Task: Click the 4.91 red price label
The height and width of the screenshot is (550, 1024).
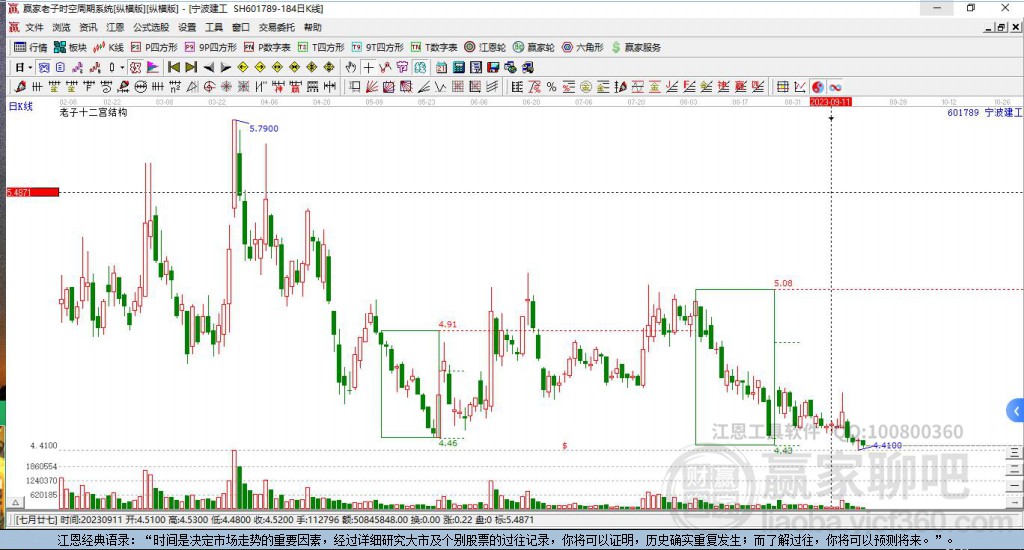Action: pos(447,324)
